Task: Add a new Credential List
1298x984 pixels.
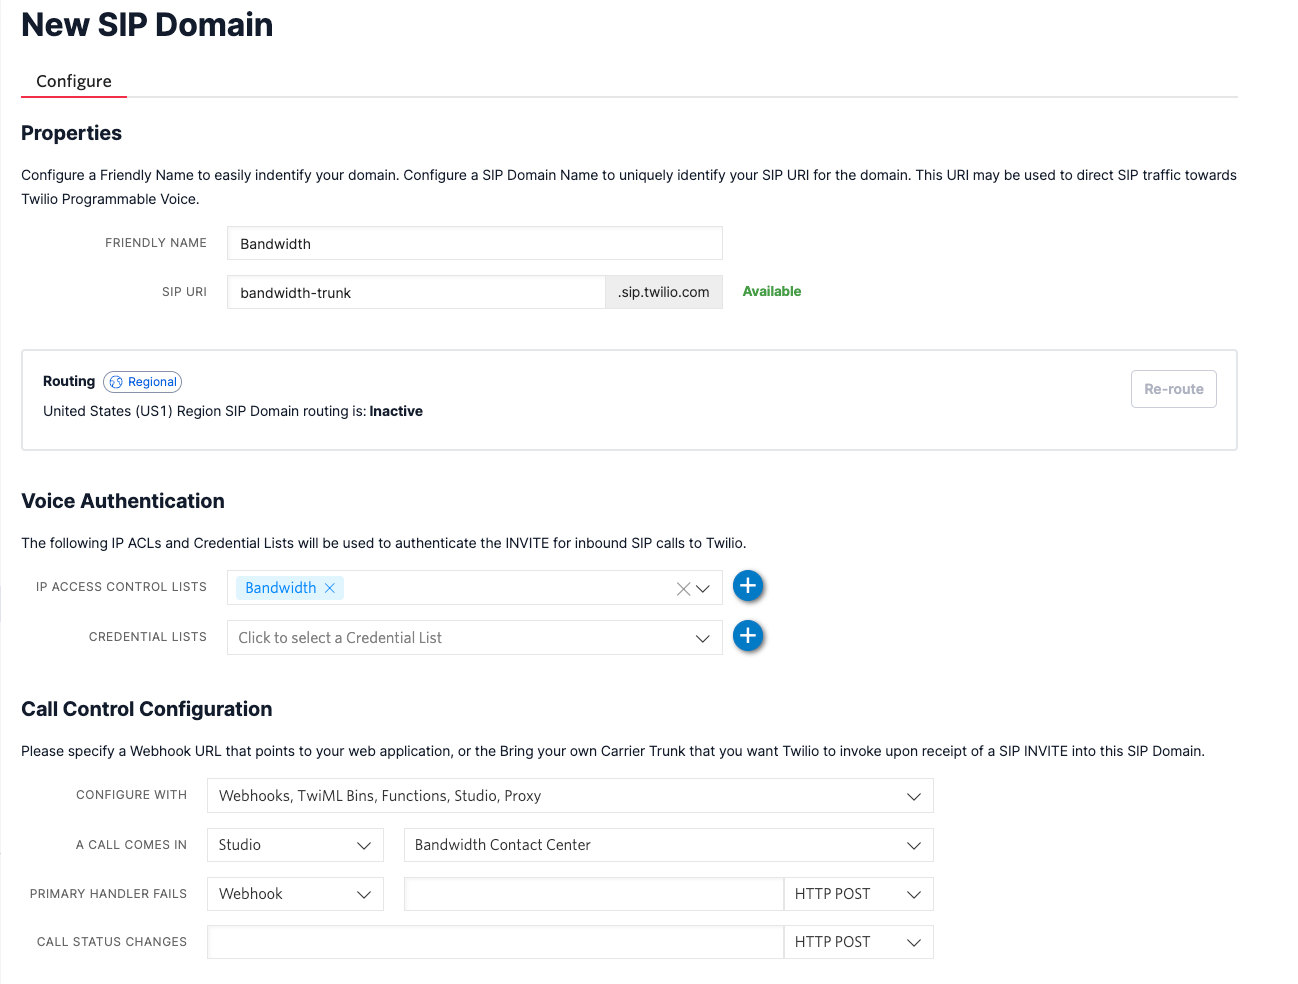Action: click(748, 636)
